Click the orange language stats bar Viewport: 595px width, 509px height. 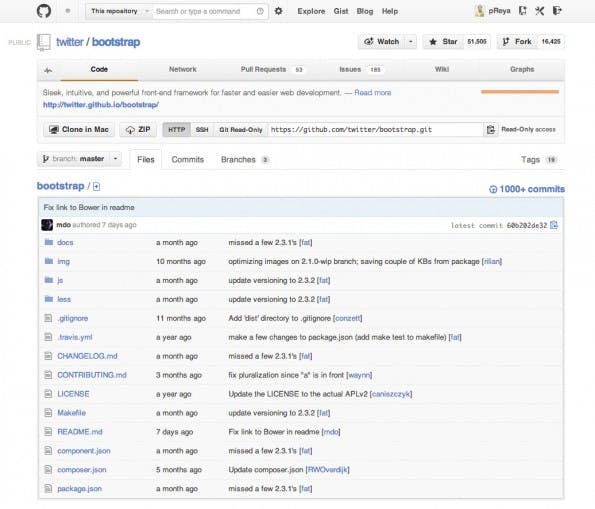520,91
